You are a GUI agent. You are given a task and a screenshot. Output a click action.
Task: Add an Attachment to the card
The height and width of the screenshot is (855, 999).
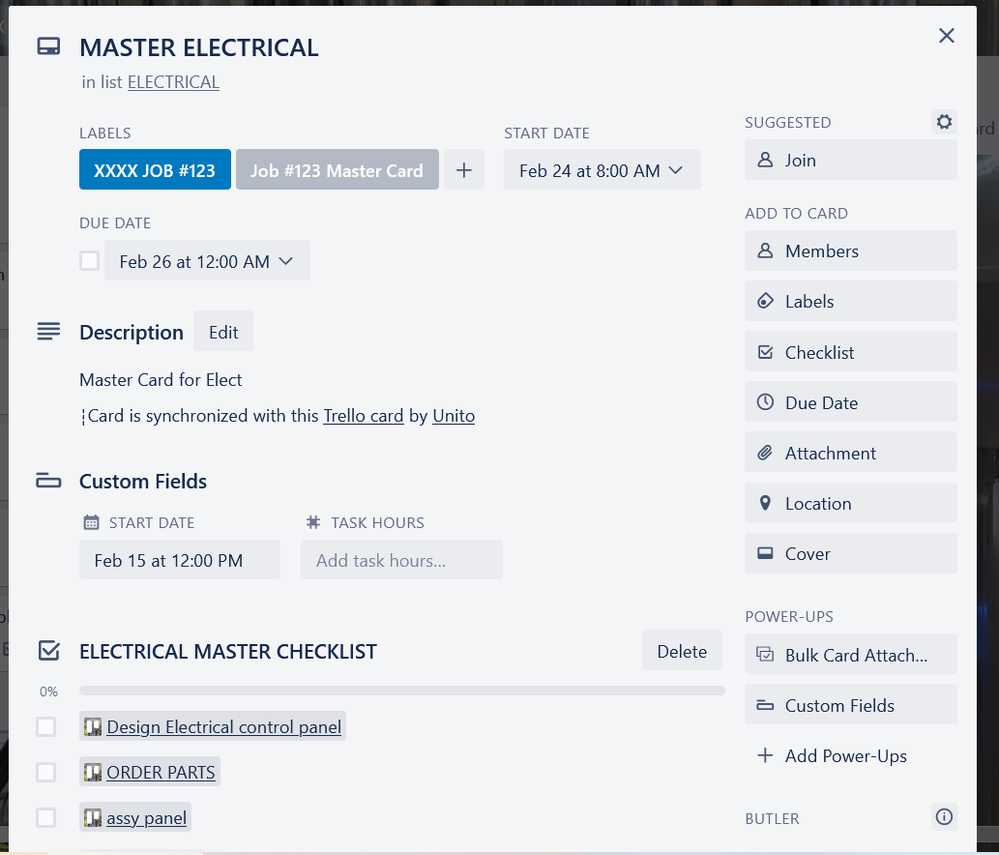(x=851, y=452)
